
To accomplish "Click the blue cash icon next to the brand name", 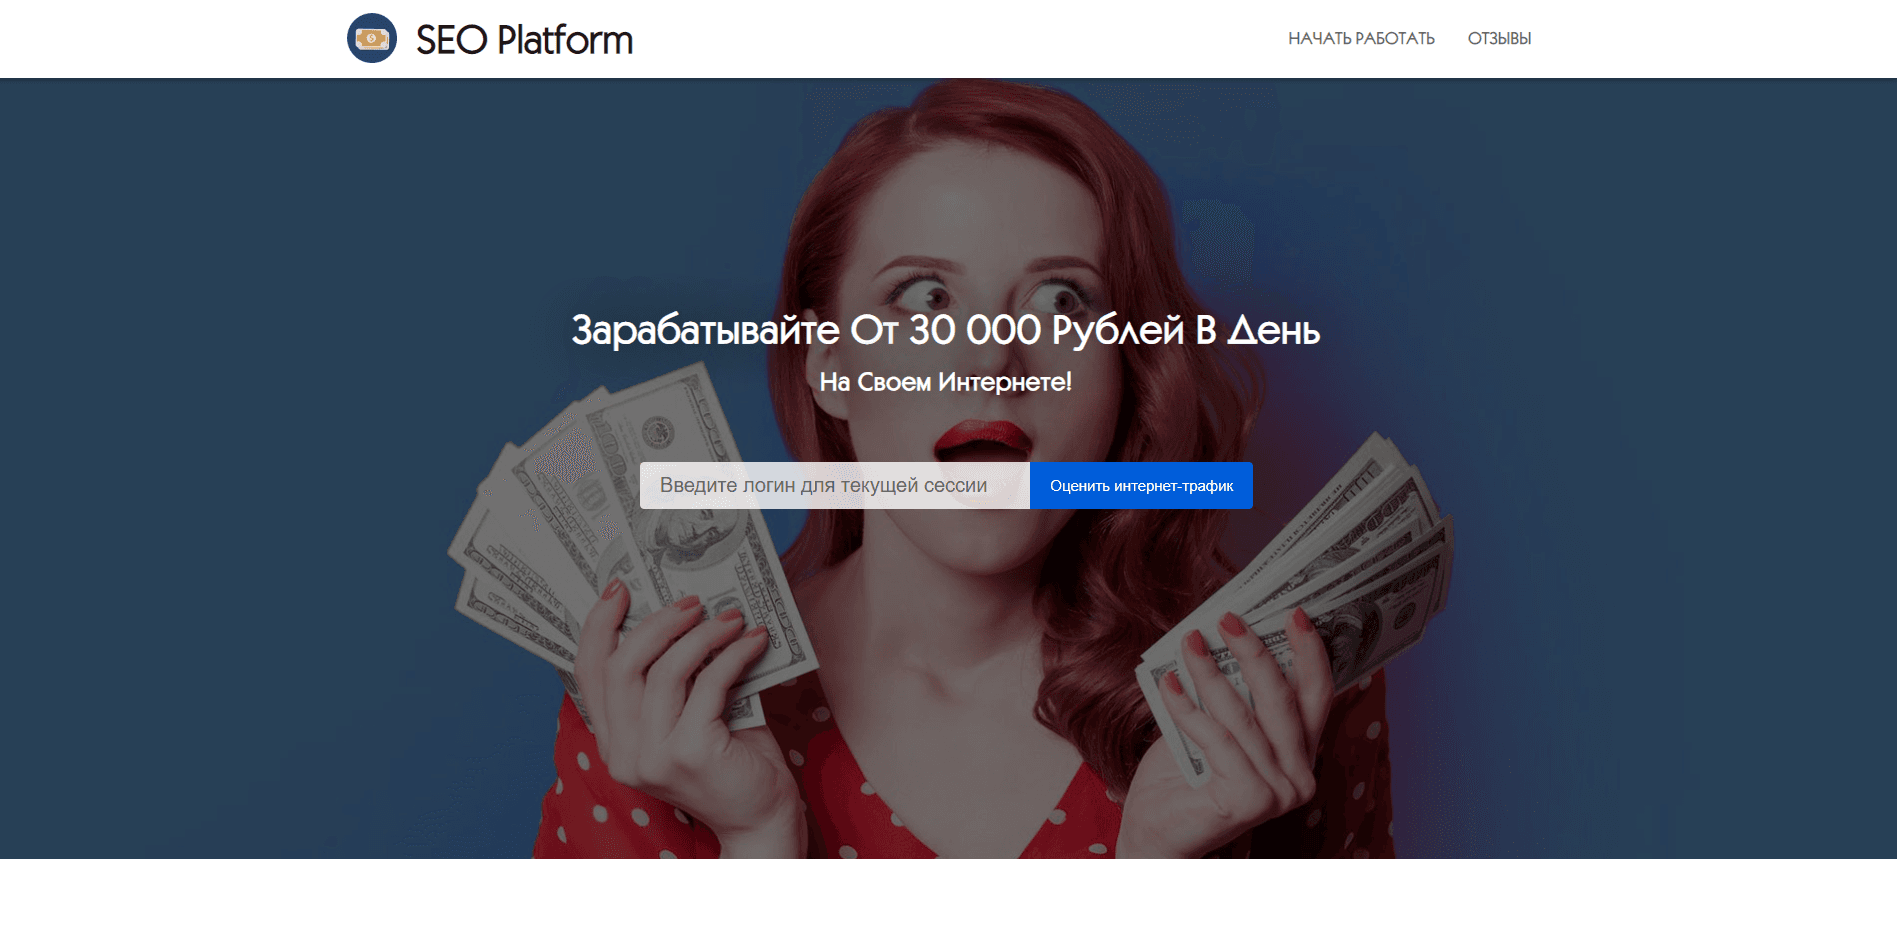I will [373, 38].
